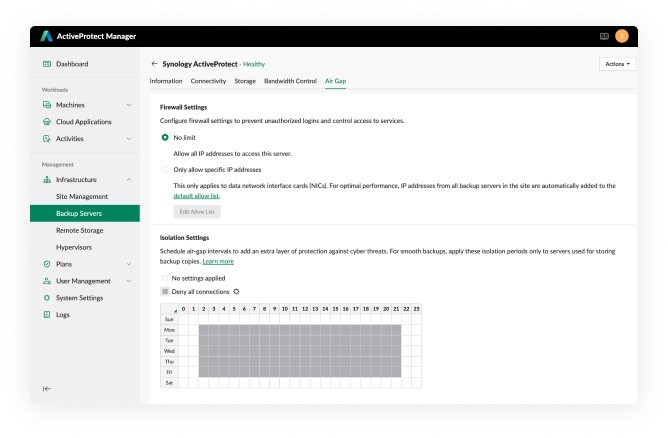Screen dimensions: 668x438
Task: Collapse the sidebar with the arrow icon
Action: (46, 389)
